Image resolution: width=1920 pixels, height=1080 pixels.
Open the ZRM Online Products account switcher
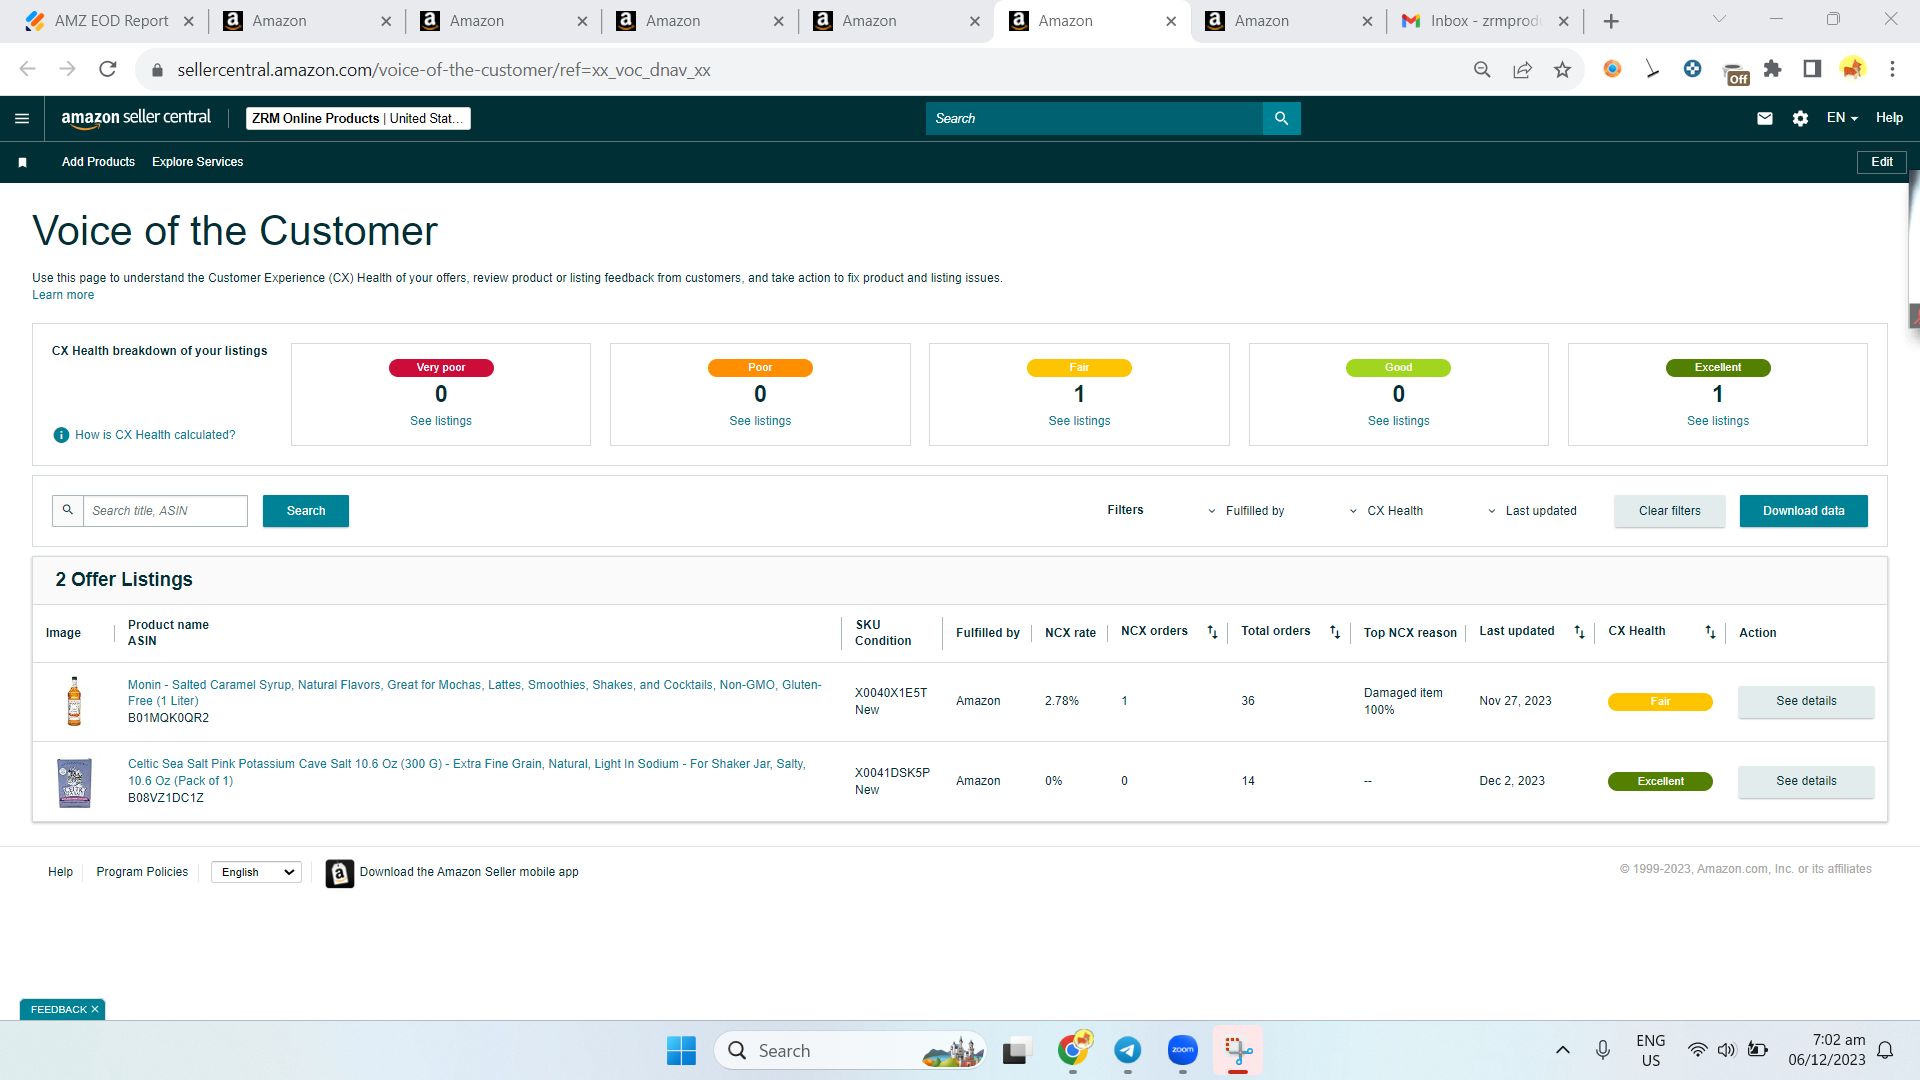358,118
